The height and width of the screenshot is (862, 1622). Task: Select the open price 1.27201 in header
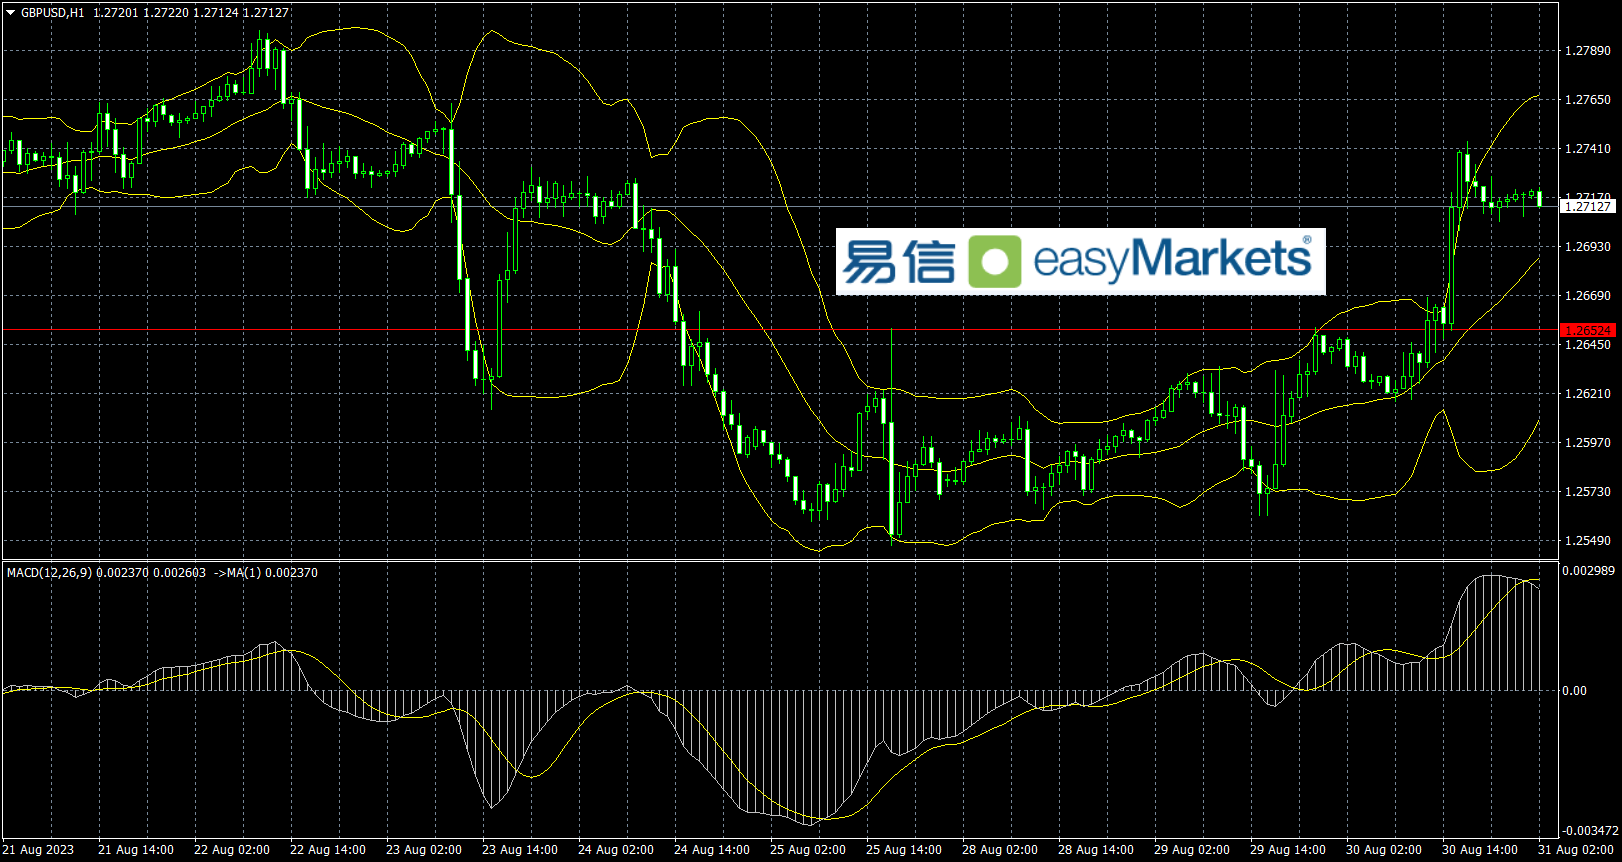[x=116, y=13]
